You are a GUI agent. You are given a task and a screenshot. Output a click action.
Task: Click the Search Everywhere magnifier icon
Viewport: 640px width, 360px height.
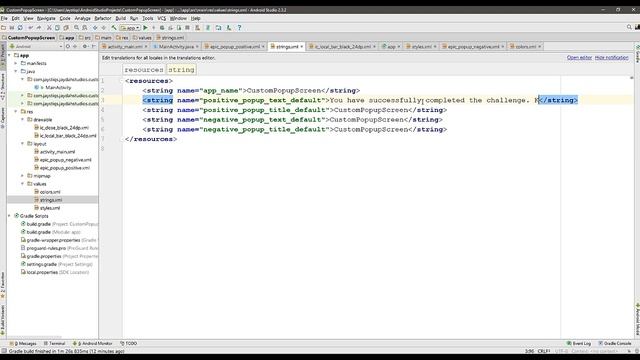[629, 27]
